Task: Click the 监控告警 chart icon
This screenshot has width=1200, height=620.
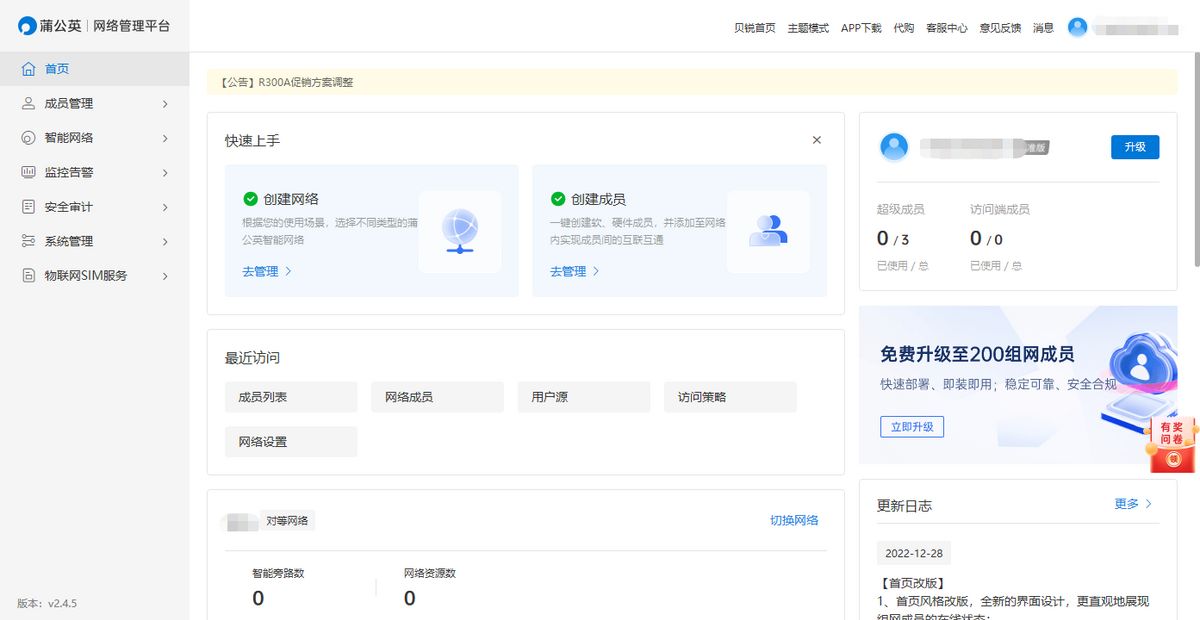Action: 28,172
